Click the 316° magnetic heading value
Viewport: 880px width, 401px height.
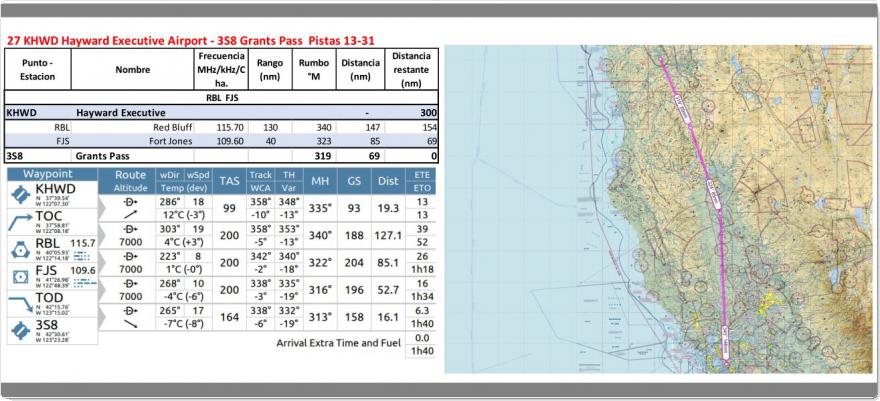(x=320, y=290)
